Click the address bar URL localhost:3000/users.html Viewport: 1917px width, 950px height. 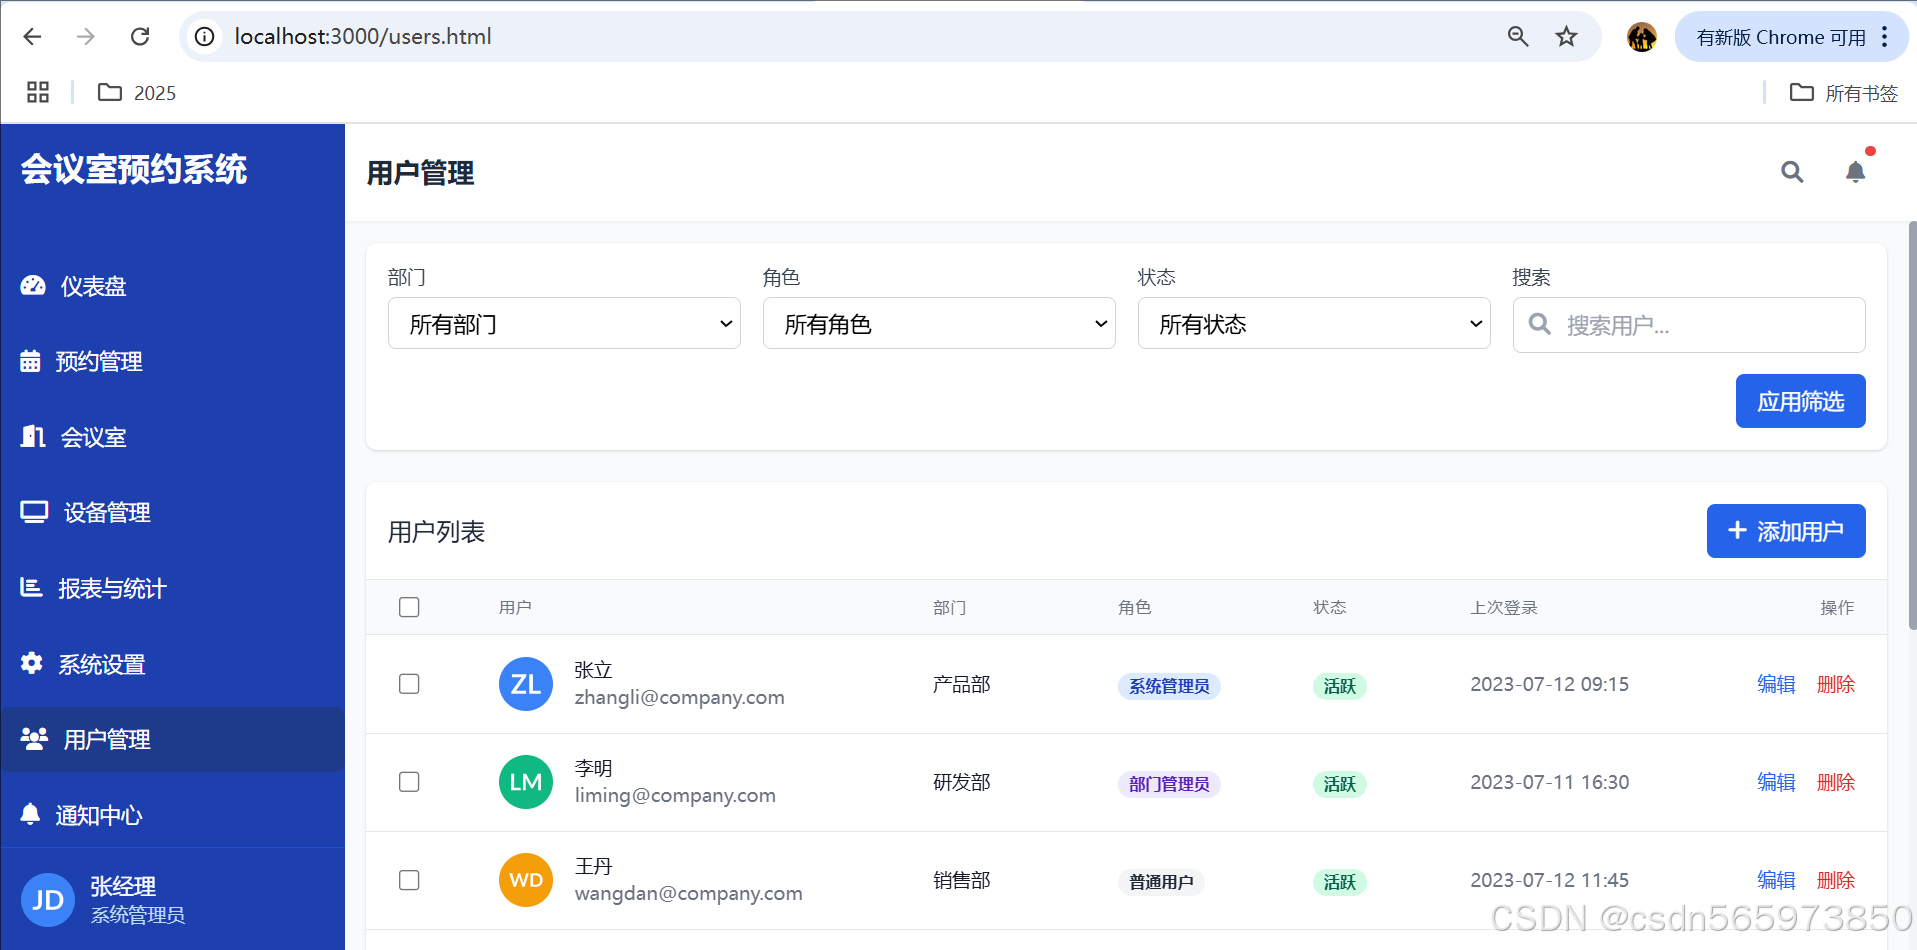[x=363, y=37]
